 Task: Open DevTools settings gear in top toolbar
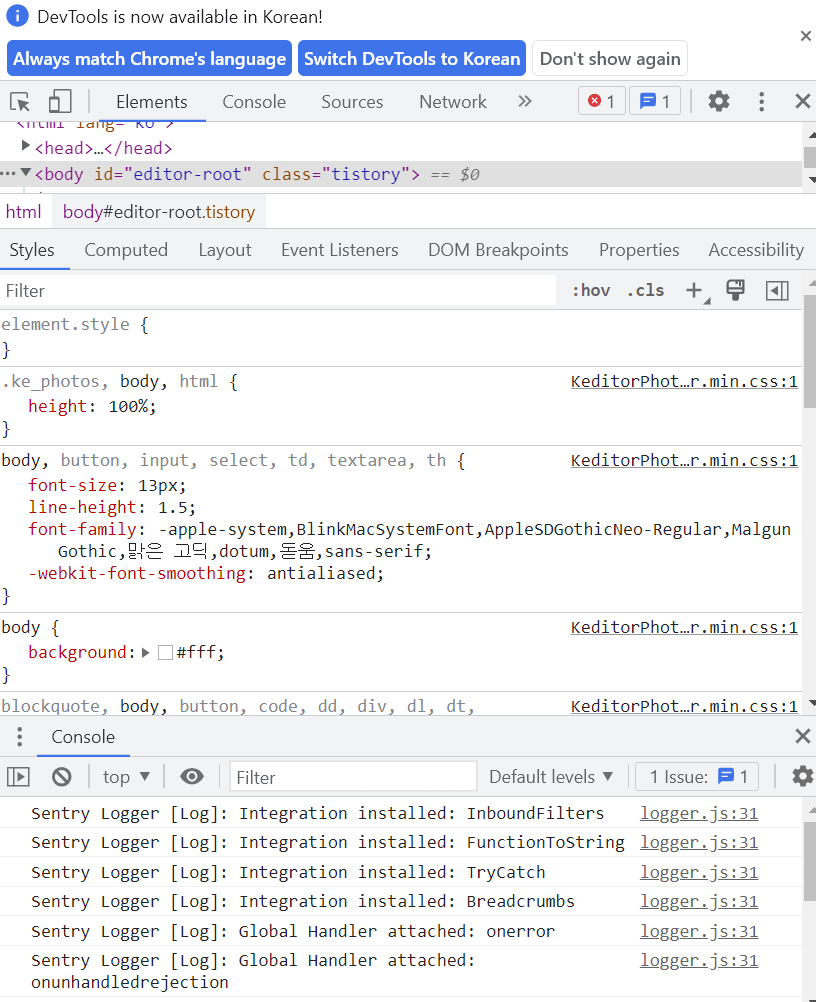coord(718,101)
